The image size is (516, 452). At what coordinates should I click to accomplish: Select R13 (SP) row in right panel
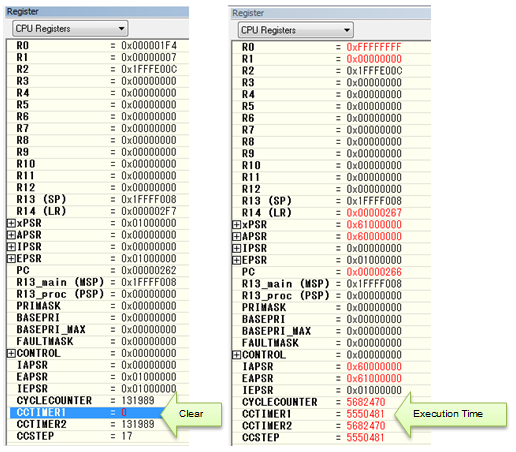pos(331,201)
